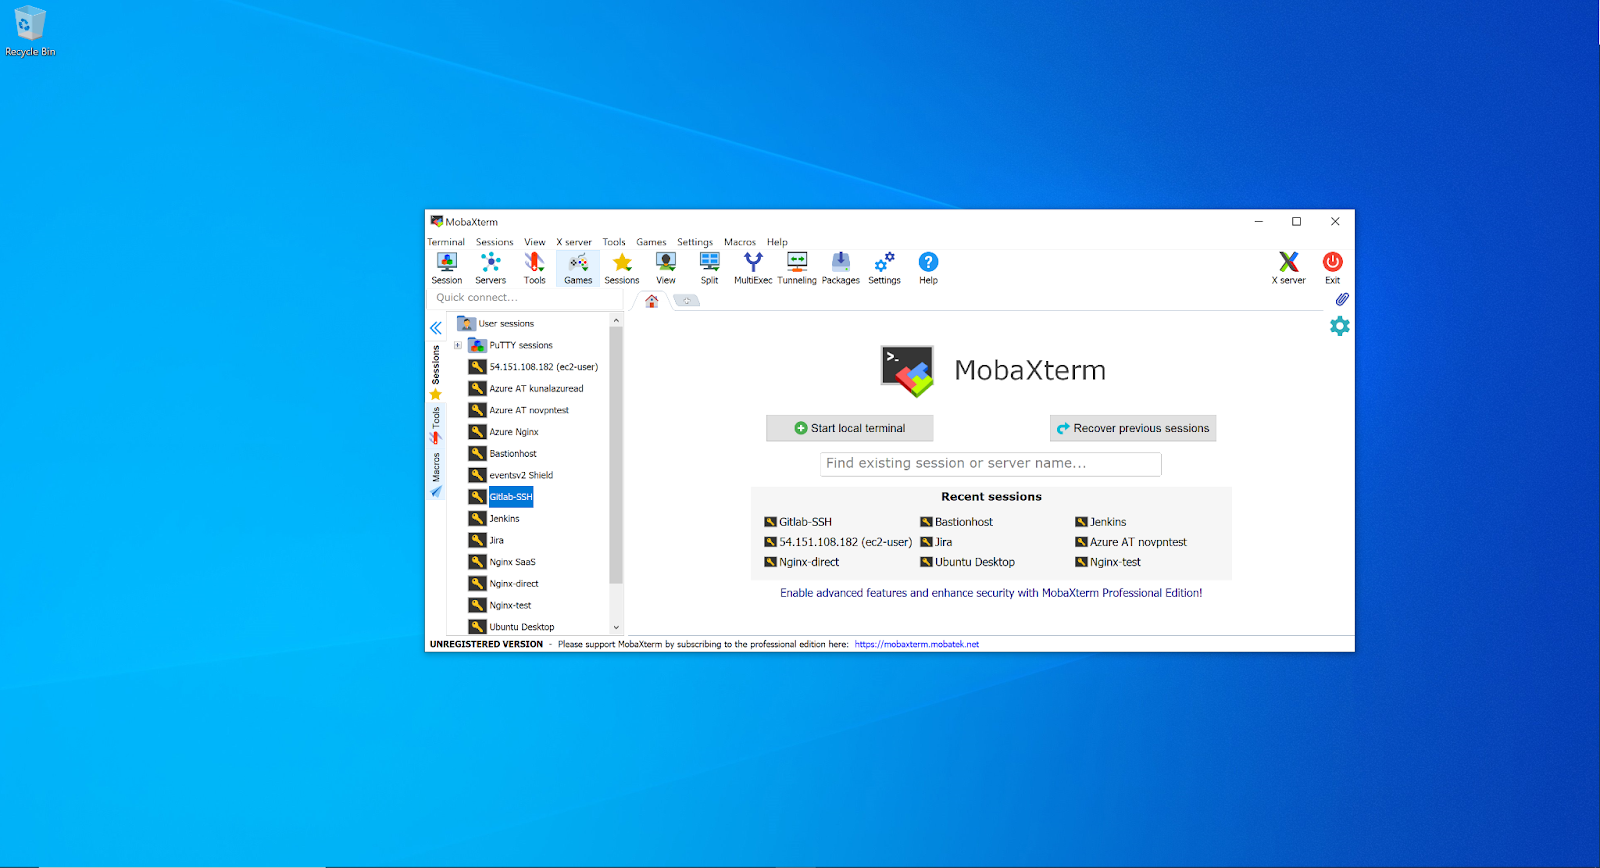Click session list scrollbar up arrow
Image resolution: width=1600 pixels, height=868 pixels.
pos(616,320)
